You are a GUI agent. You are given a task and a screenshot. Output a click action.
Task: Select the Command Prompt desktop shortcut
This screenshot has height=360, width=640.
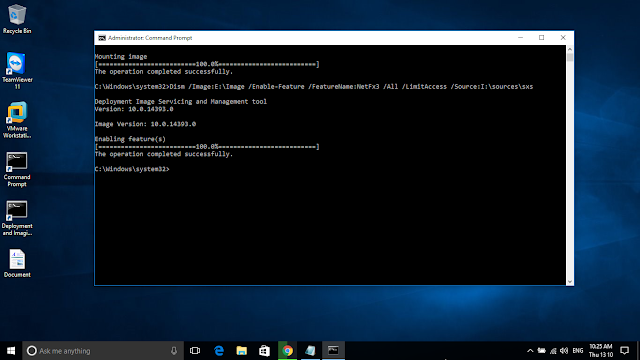(x=17, y=169)
